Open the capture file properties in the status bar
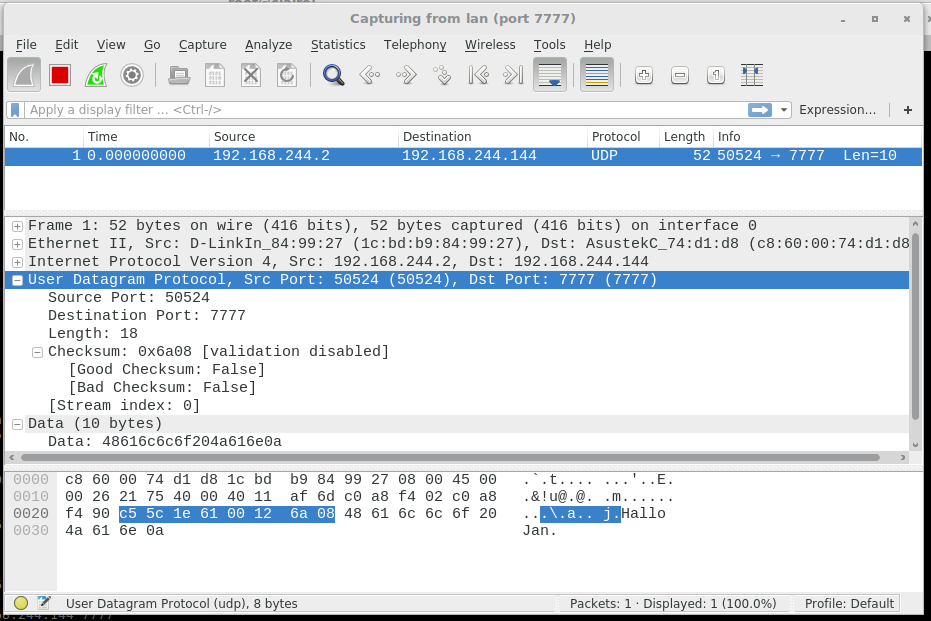 (44, 603)
